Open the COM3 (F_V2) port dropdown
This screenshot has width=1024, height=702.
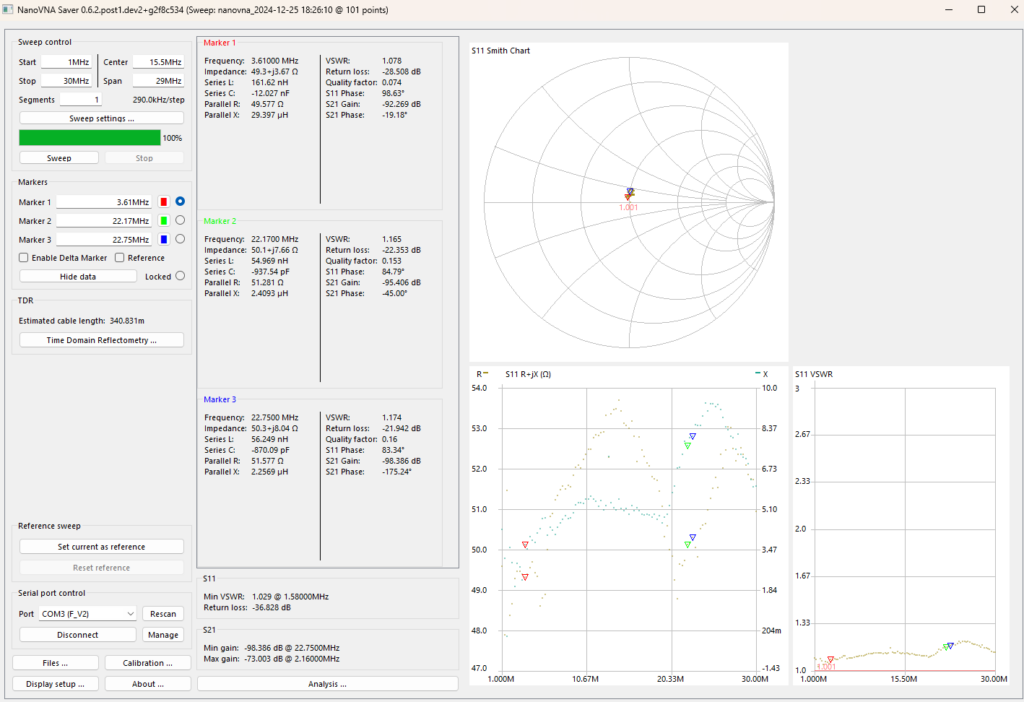coord(88,614)
